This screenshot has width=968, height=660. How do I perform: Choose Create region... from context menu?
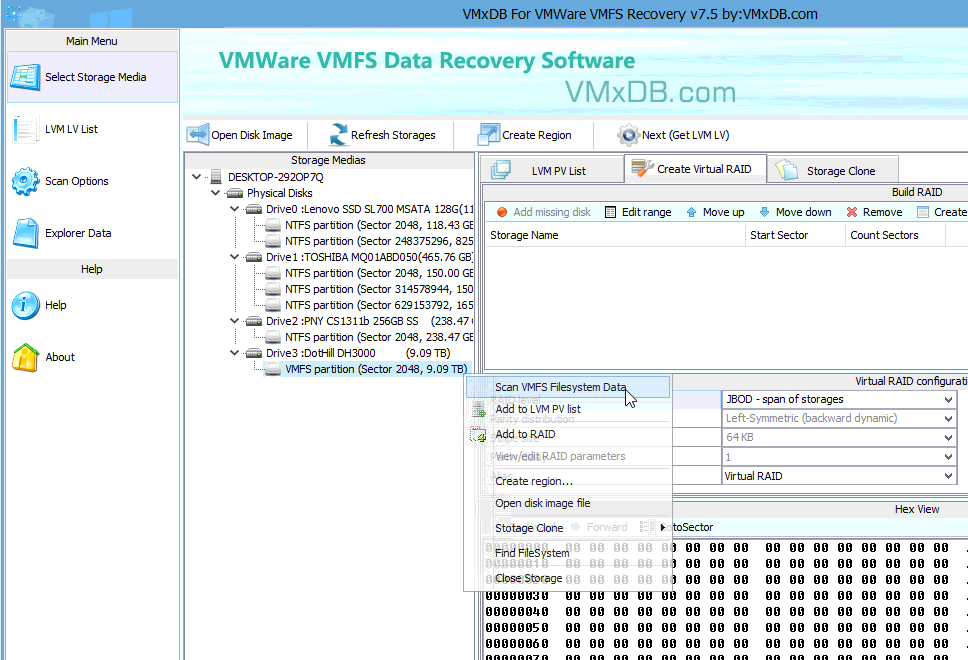tap(568, 481)
